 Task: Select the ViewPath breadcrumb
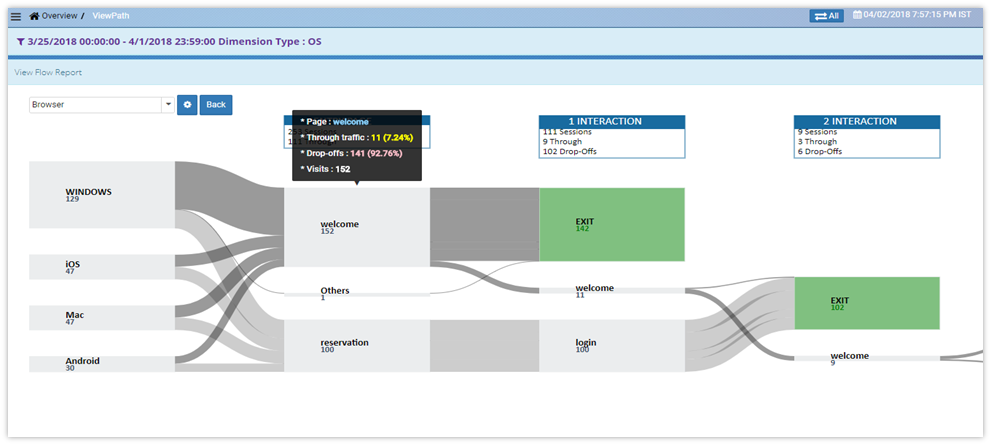pyautogui.click(x=109, y=16)
